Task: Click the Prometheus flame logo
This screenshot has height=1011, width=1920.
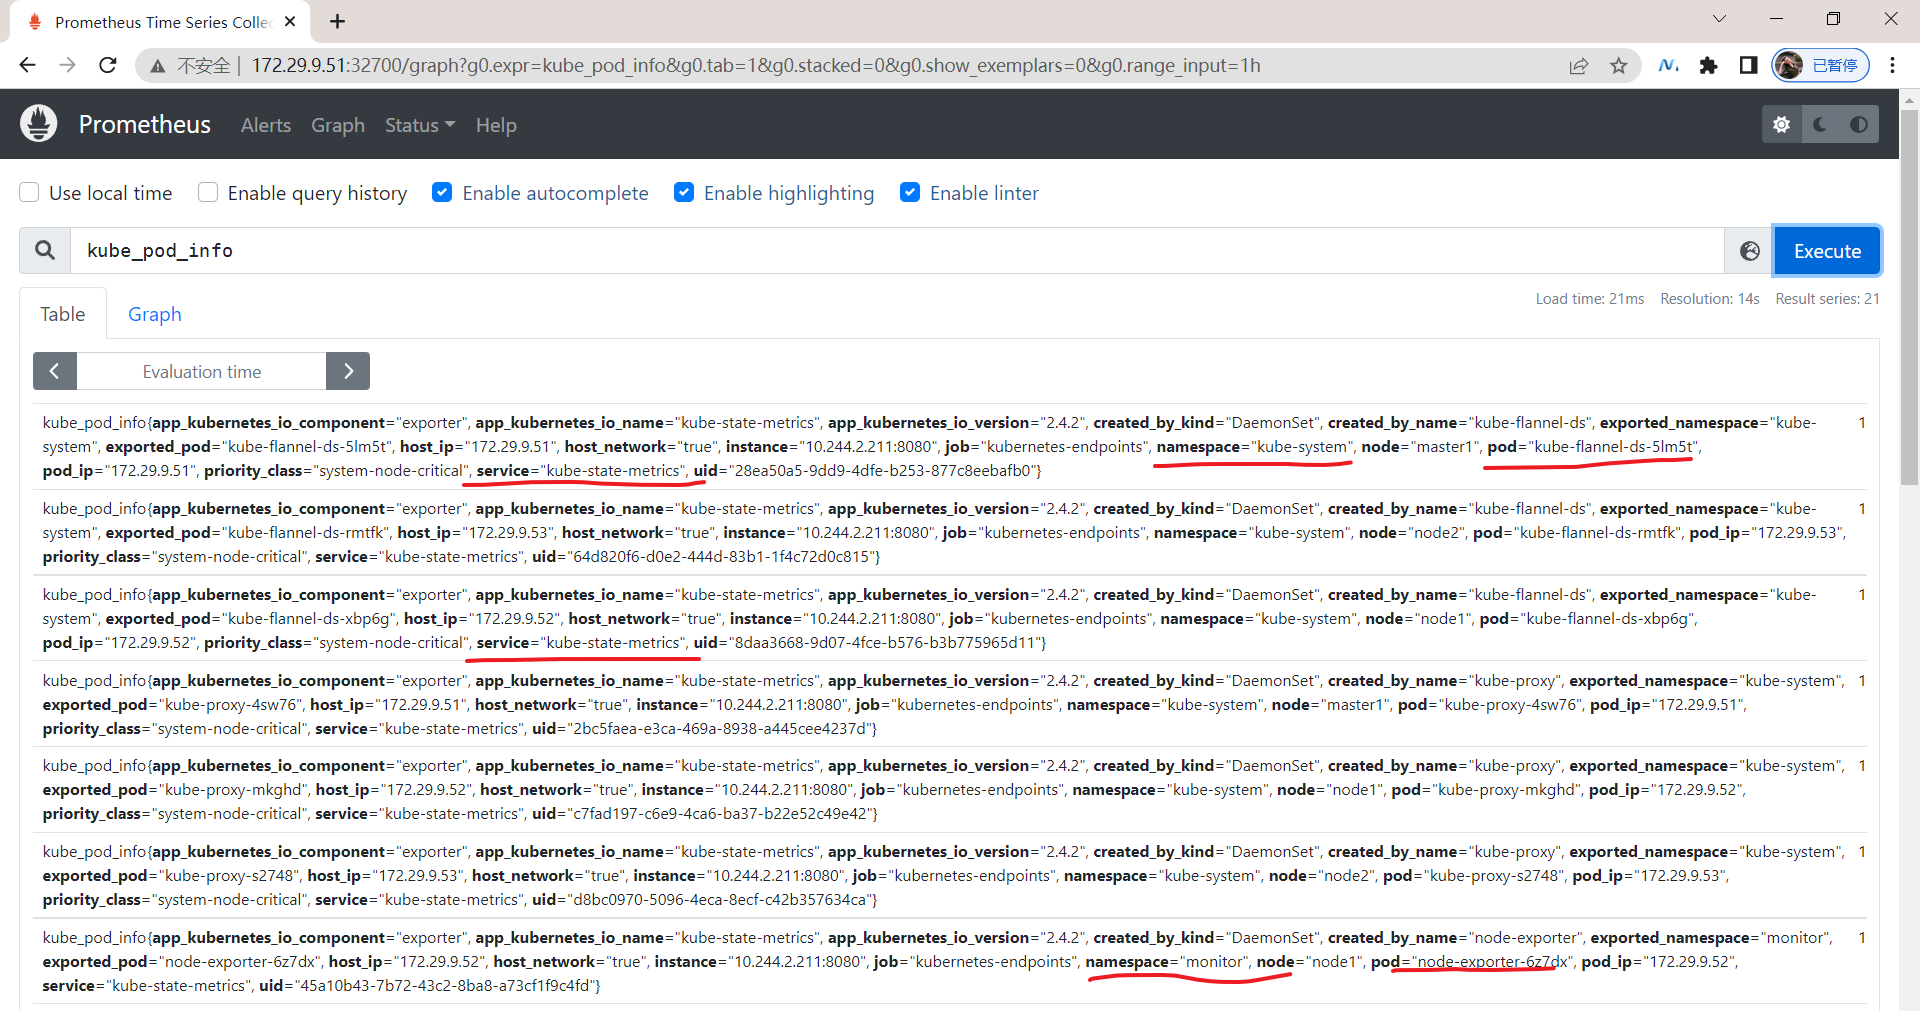Action: [39, 124]
